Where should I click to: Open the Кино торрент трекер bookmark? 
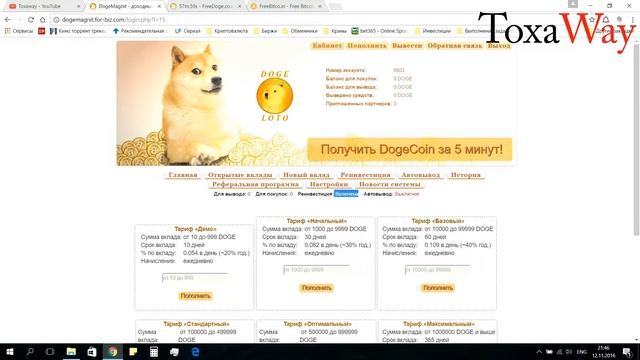tap(78, 31)
